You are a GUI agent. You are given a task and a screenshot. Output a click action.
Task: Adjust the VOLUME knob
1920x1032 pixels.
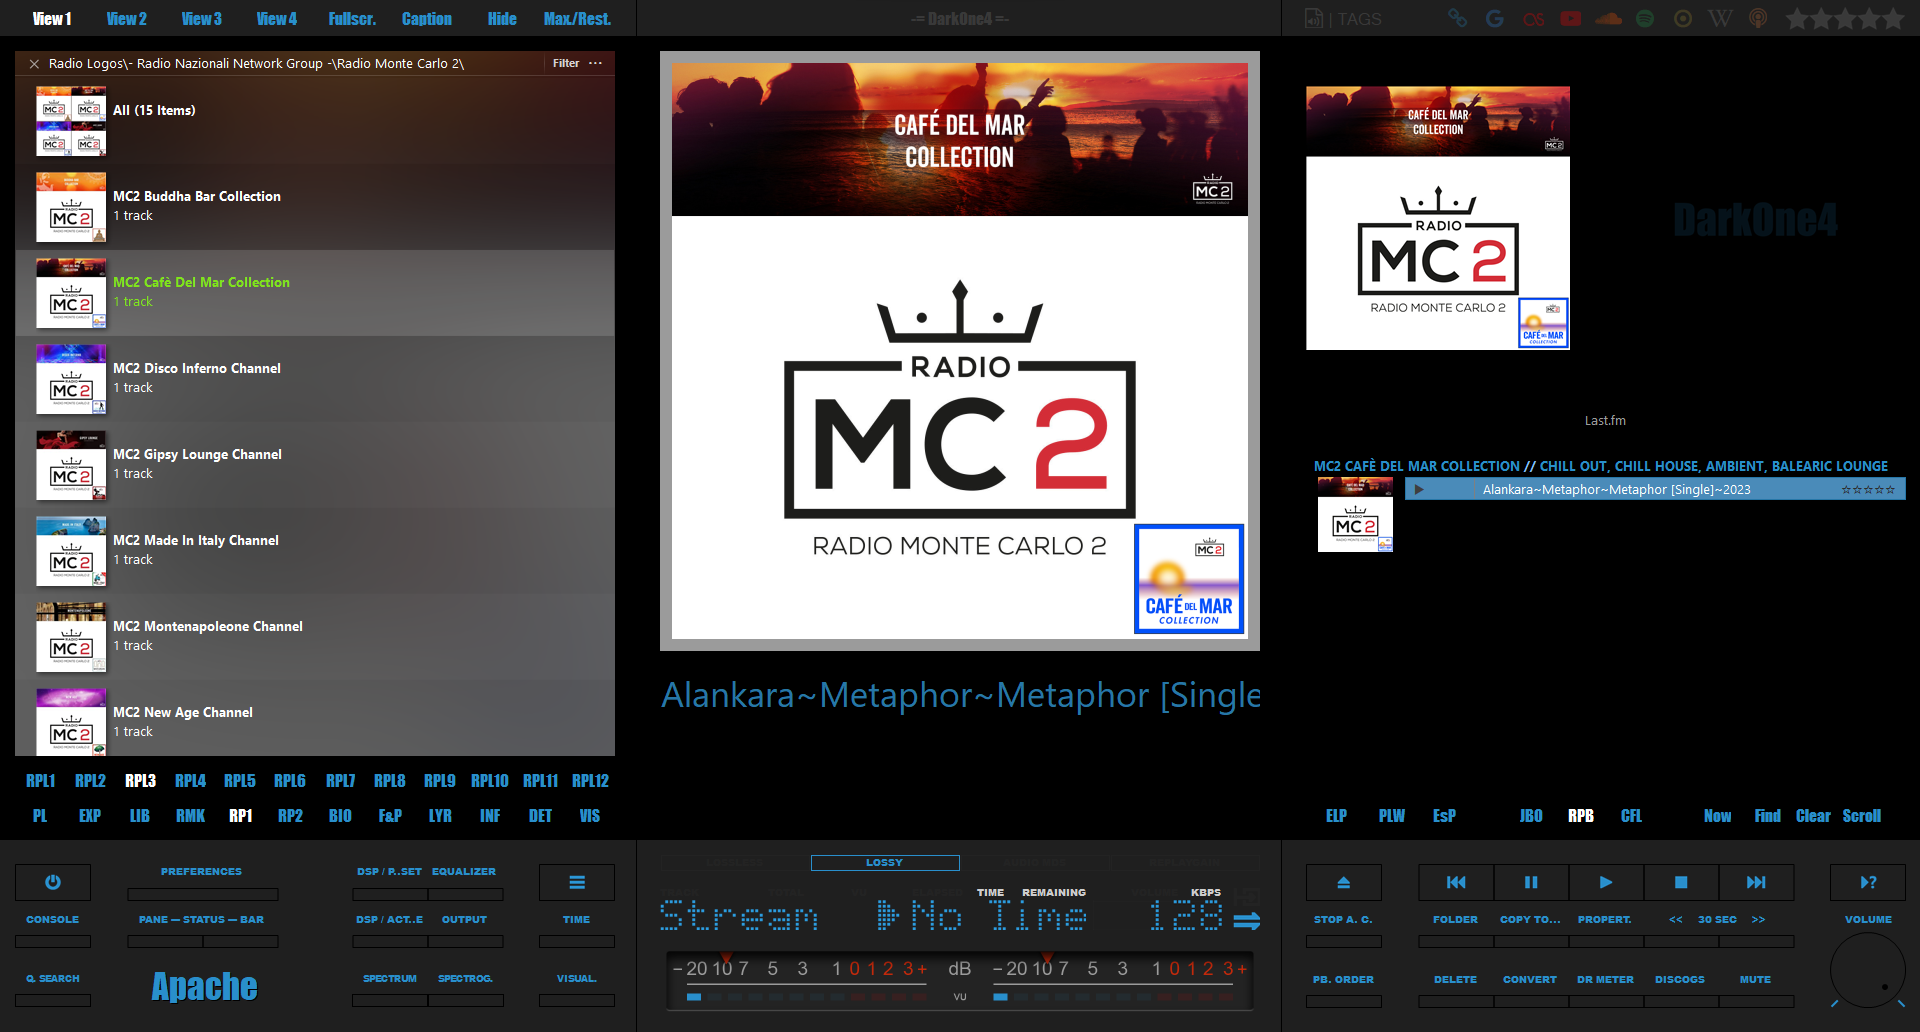[x=1868, y=971]
